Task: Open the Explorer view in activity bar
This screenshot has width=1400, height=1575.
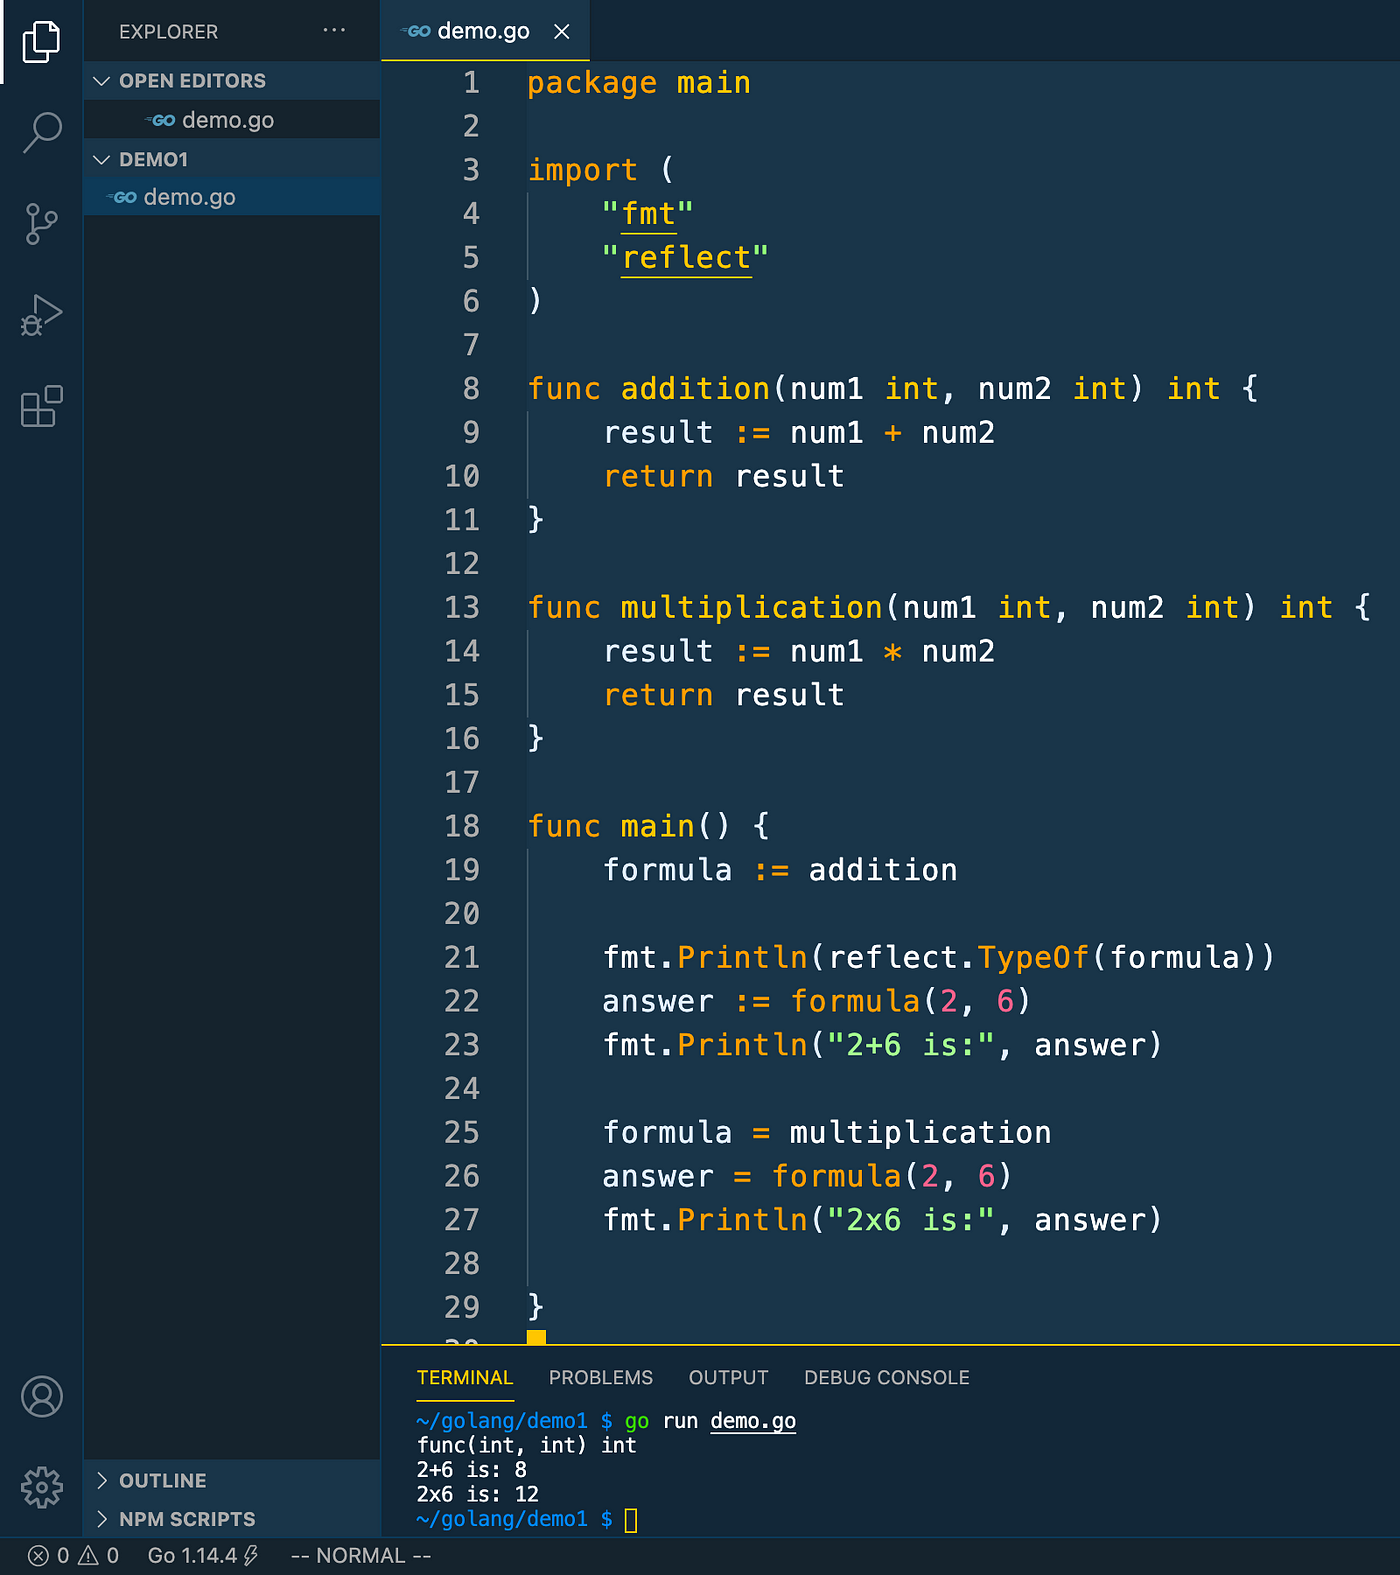Action: coord(41,41)
